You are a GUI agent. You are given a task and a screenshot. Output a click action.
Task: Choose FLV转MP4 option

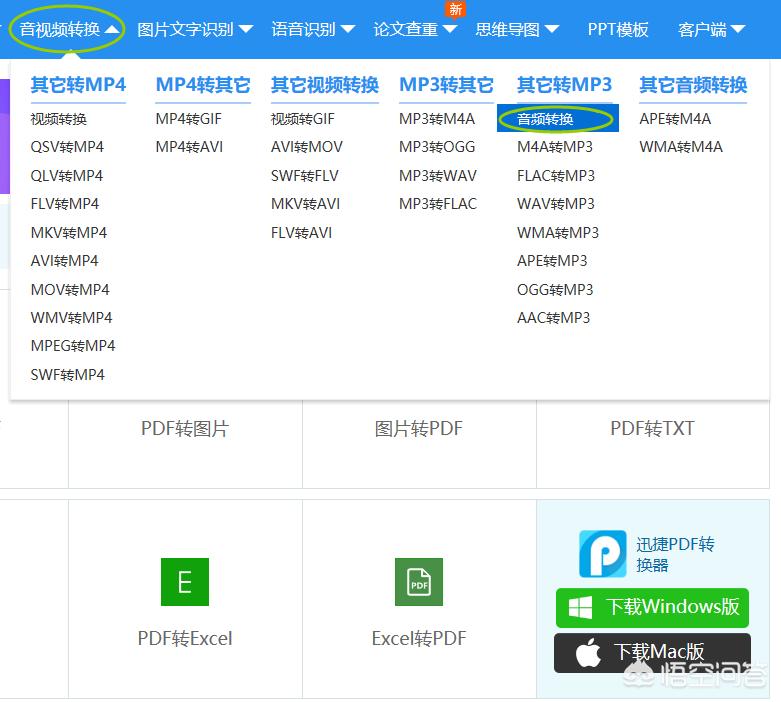pos(65,204)
